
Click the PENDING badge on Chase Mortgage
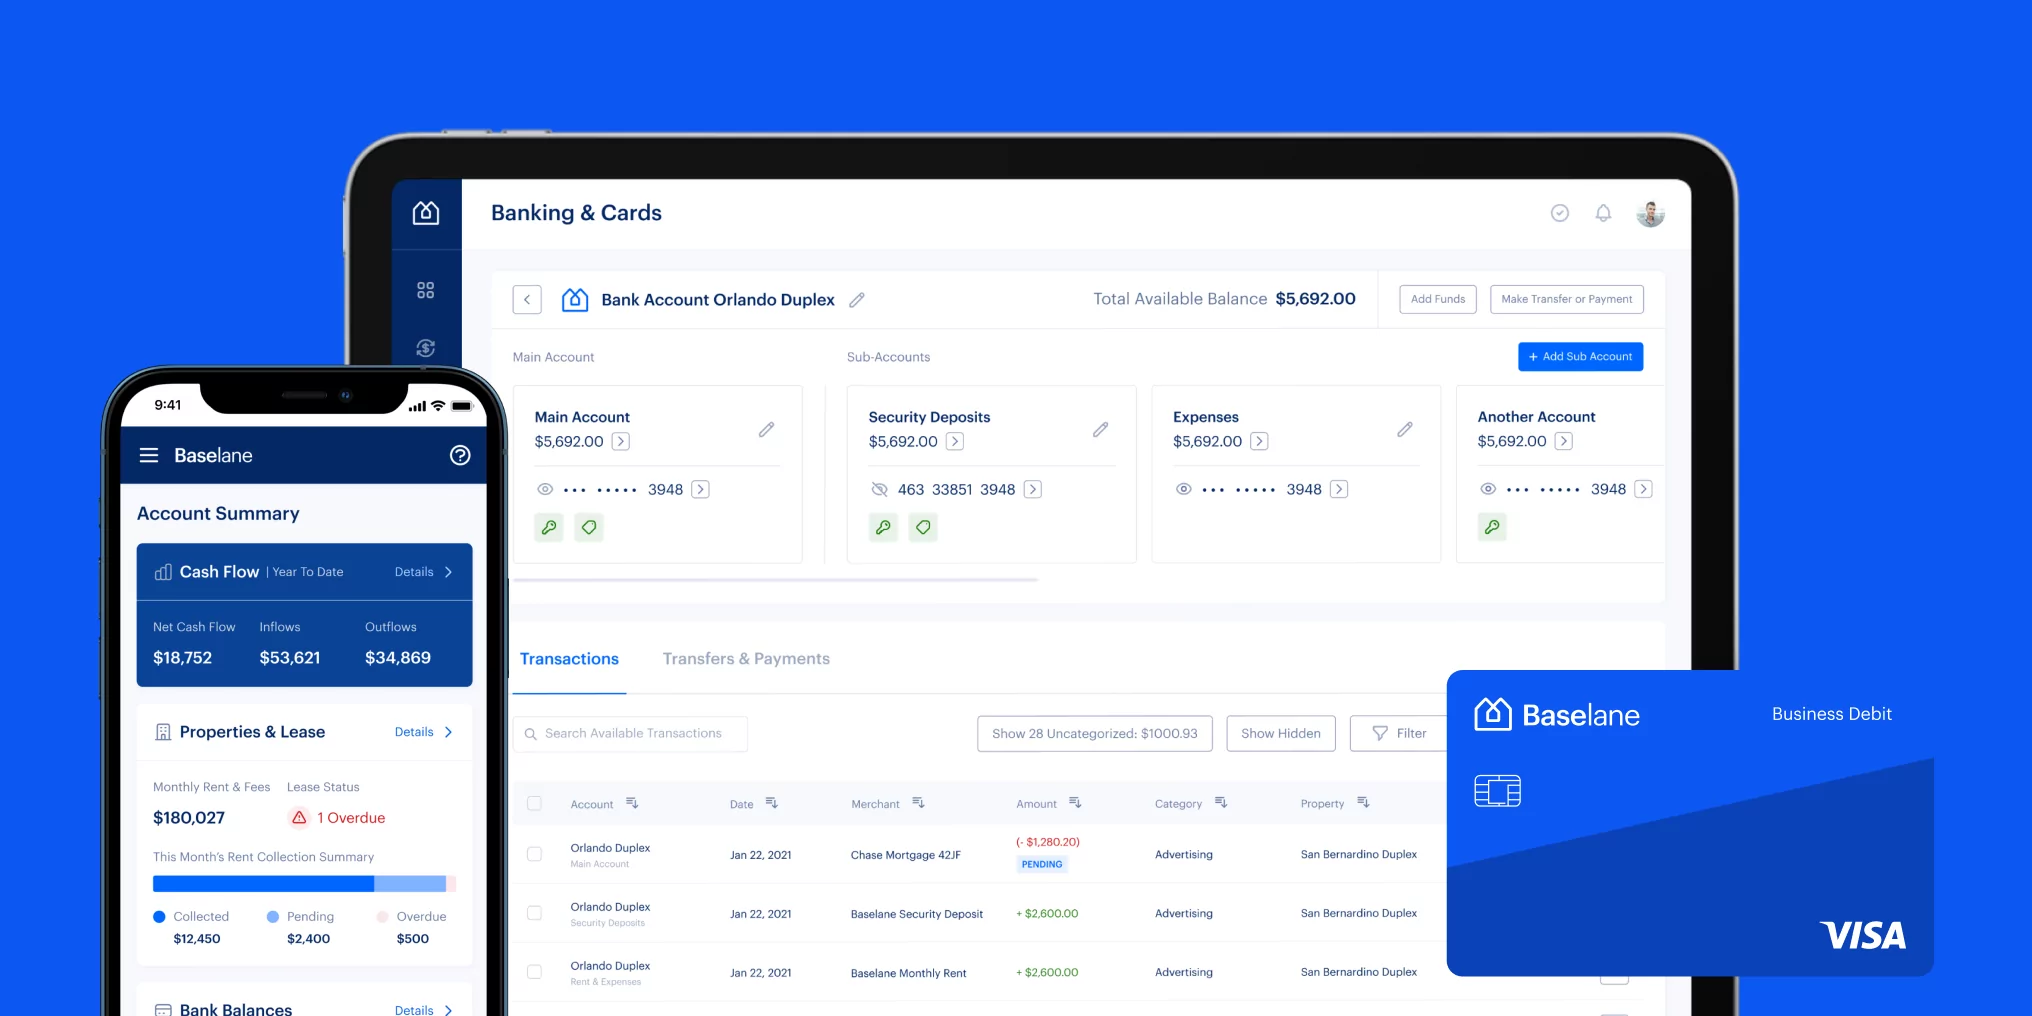[x=1042, y=864]
